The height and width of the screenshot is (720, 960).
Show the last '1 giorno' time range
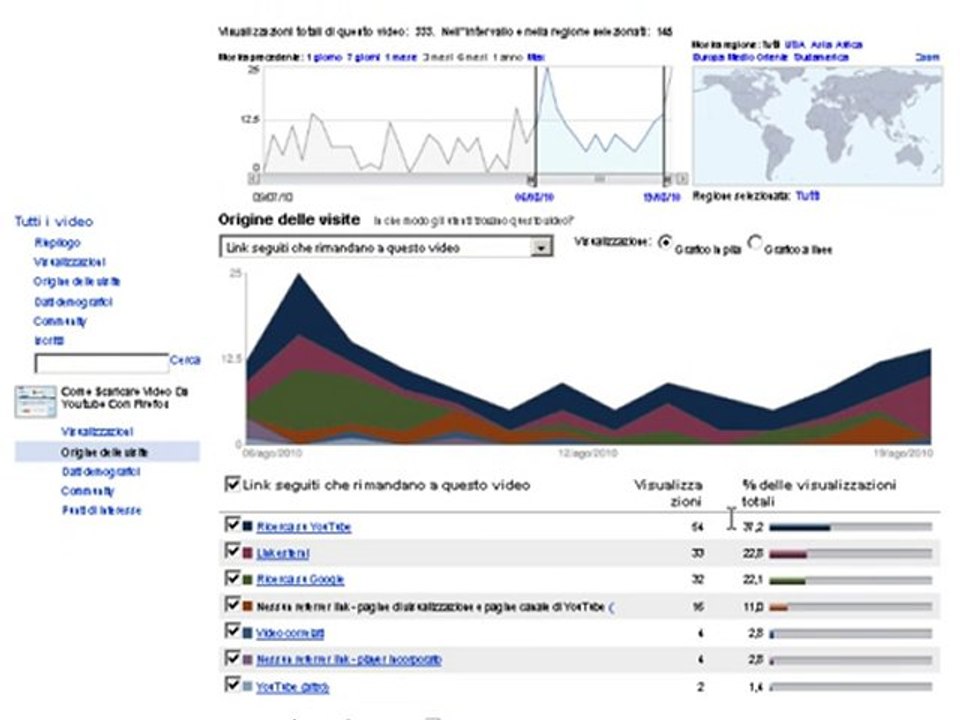tap(324, 57)
